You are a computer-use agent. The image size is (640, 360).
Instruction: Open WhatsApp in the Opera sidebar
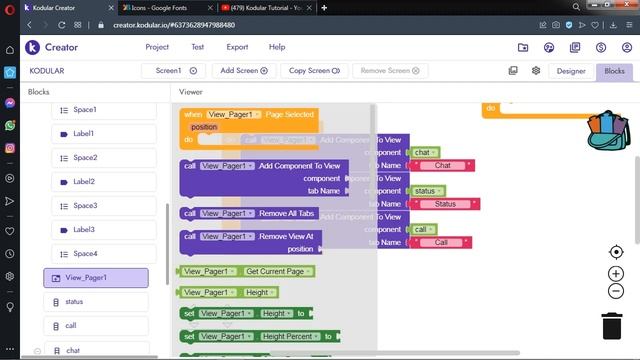coord(10,125)
